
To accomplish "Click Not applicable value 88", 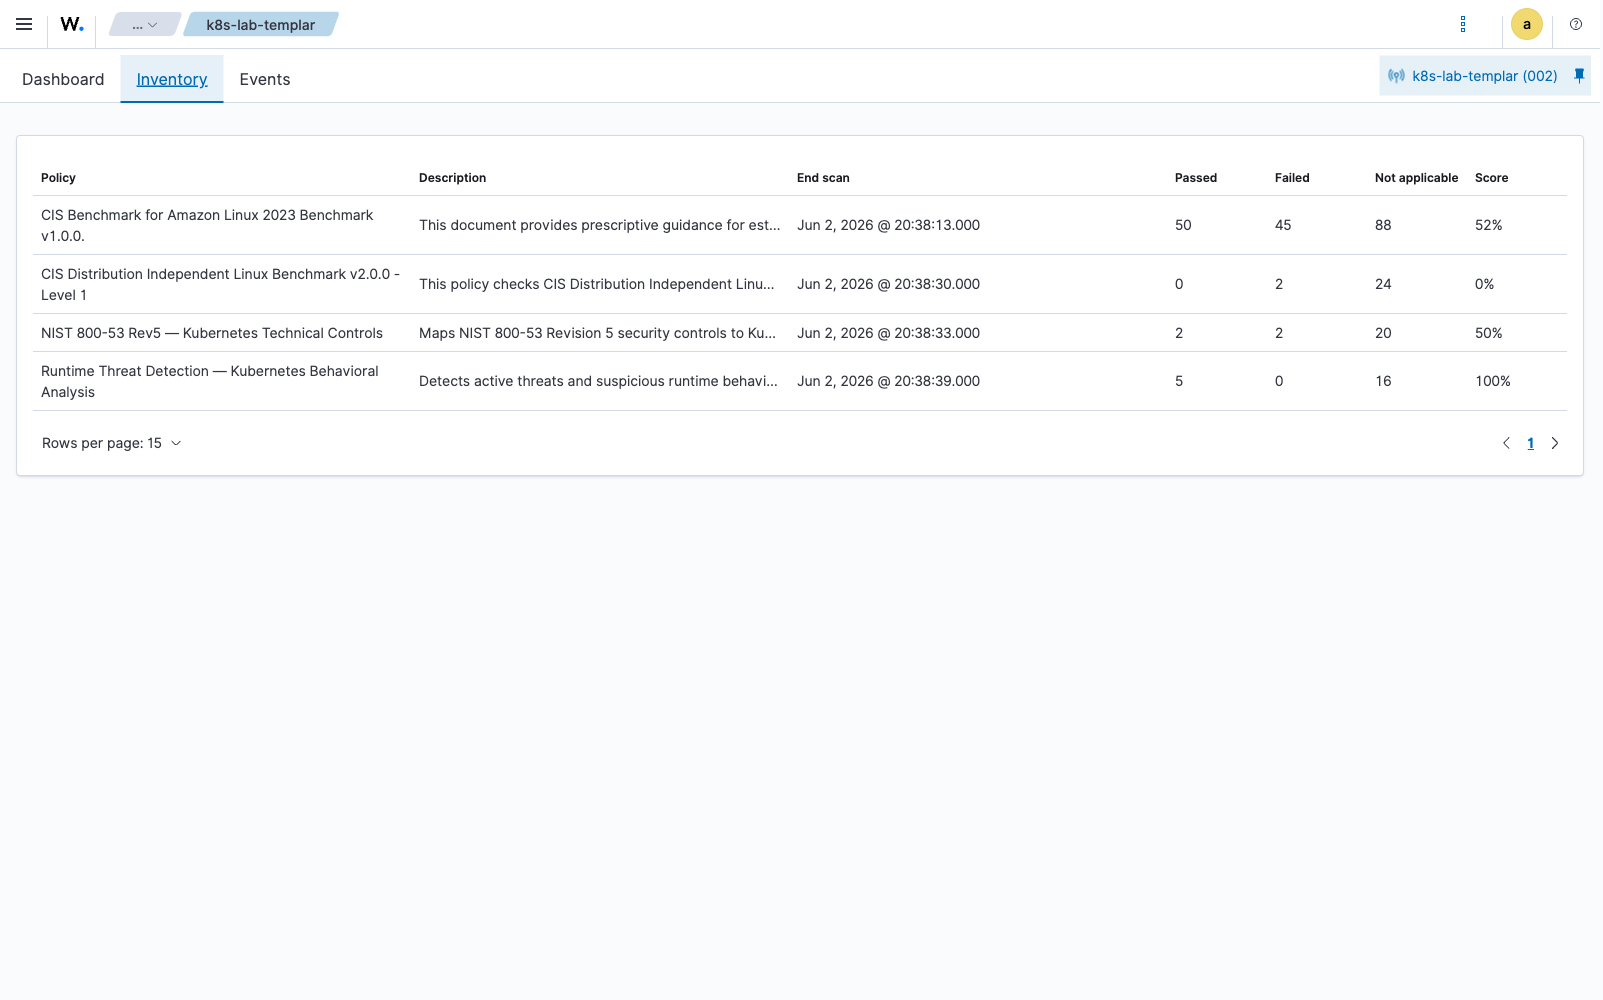I will click(x=1383, y=225).
